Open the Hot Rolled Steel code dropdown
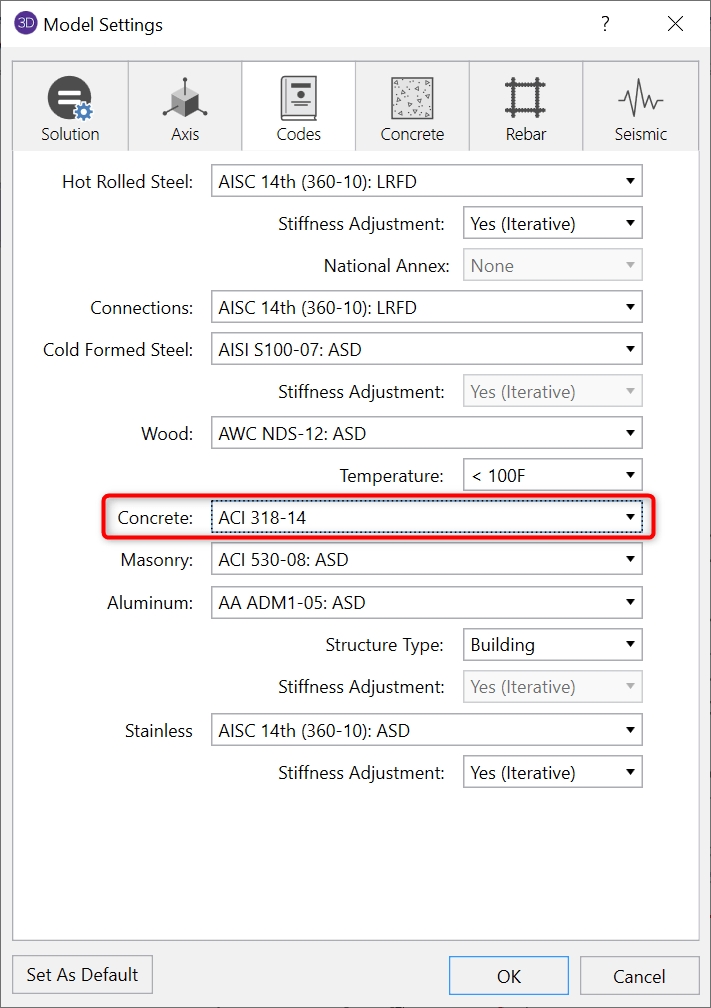 [x=630, y=180]
